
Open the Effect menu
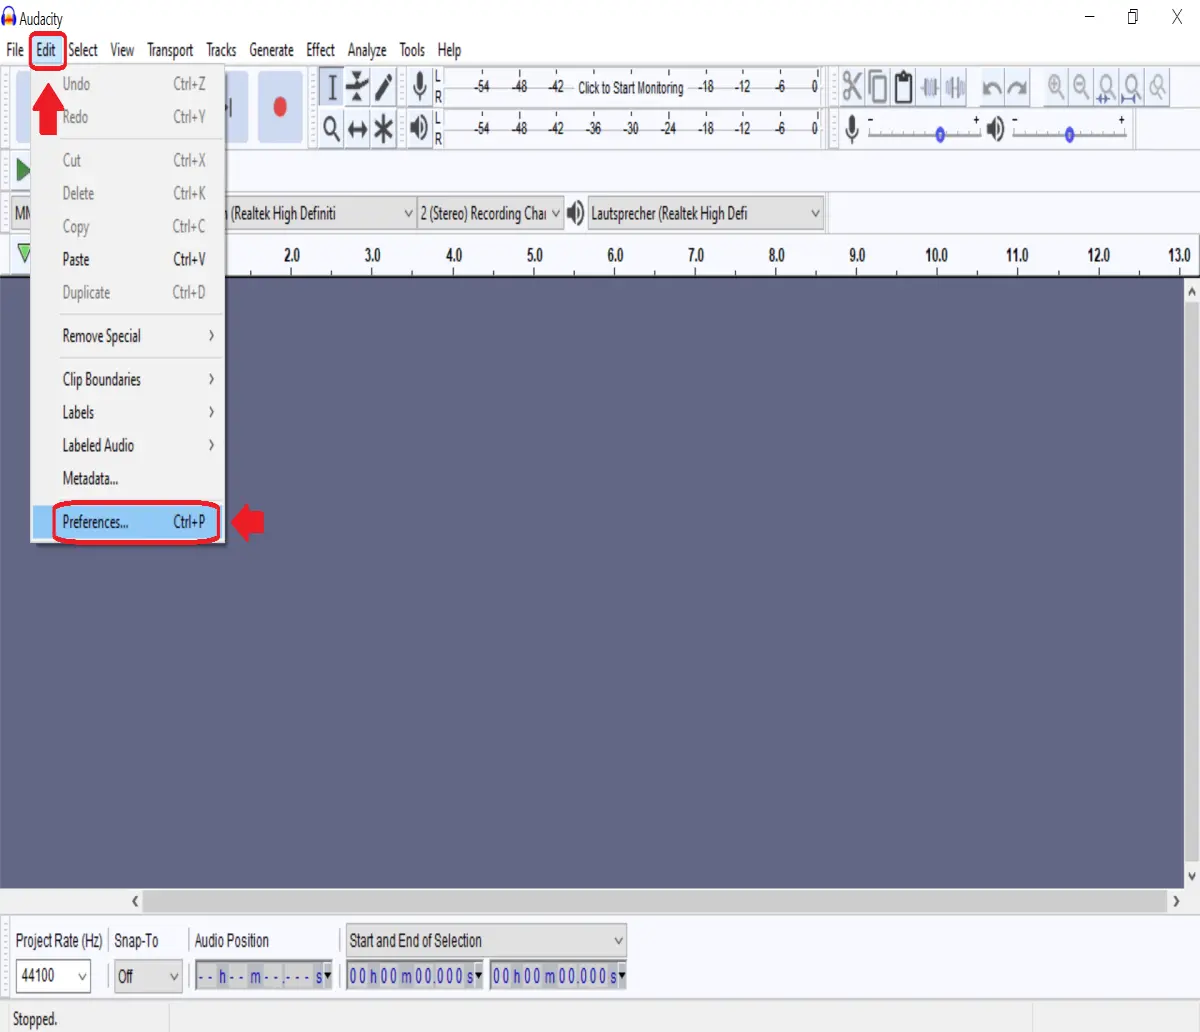(x=320, y=50)
